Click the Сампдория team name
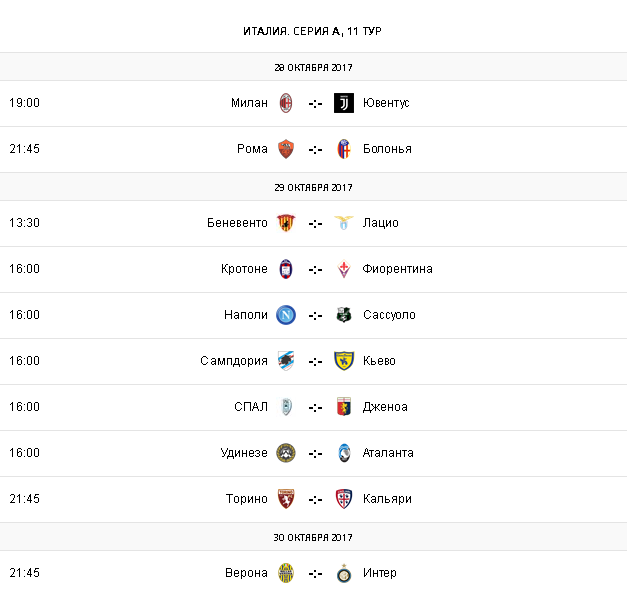This screenshot has height=595, width=627. (234, 361)
